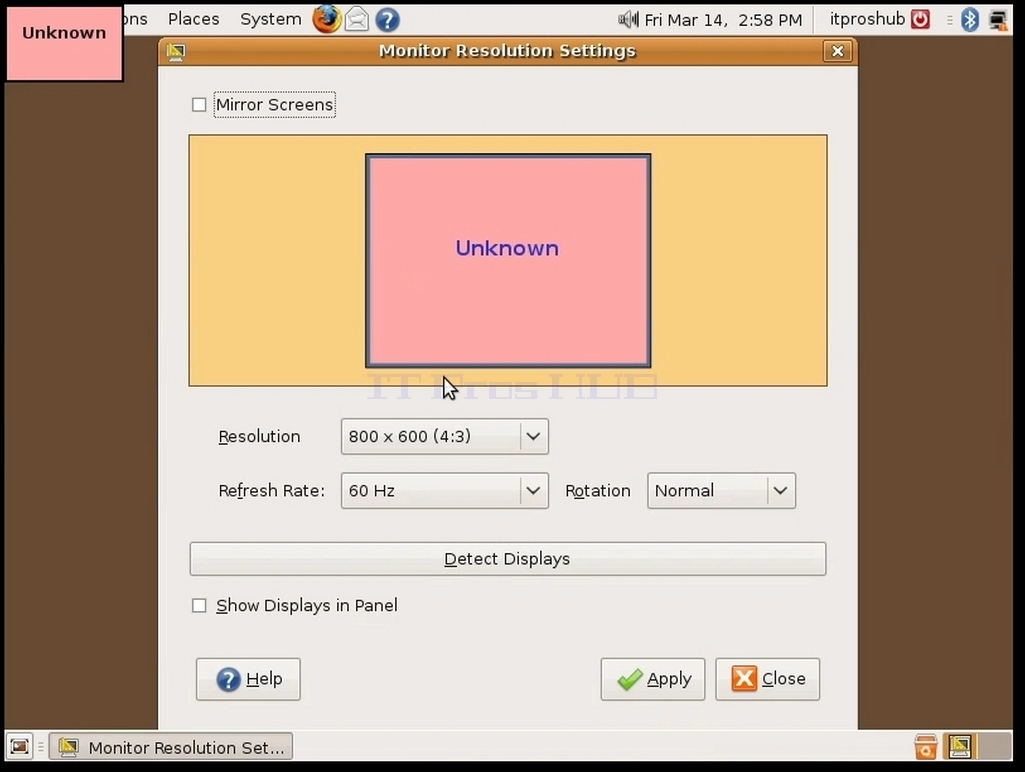Open the mail envelope icon in panel
The height and width of the screenshot is (772, 1025).
click(x=357, y=20)
